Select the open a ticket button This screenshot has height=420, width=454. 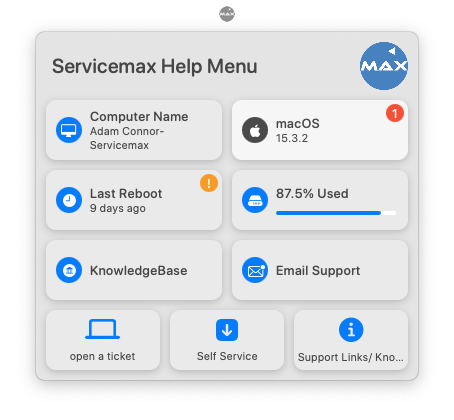tap(103, 340)
